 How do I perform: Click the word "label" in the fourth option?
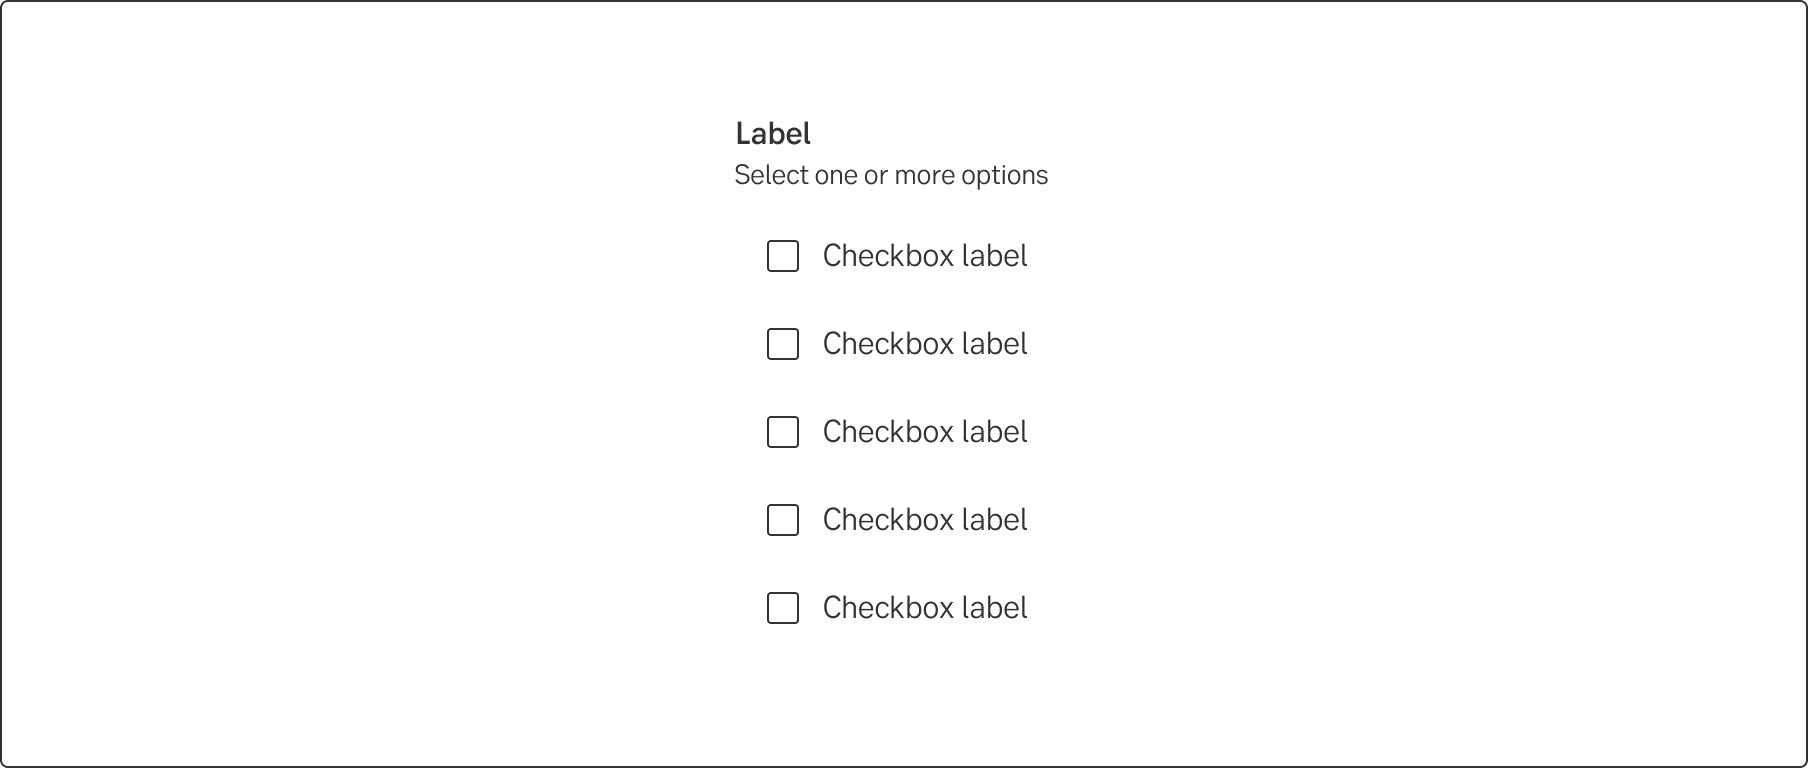point(994,520)
